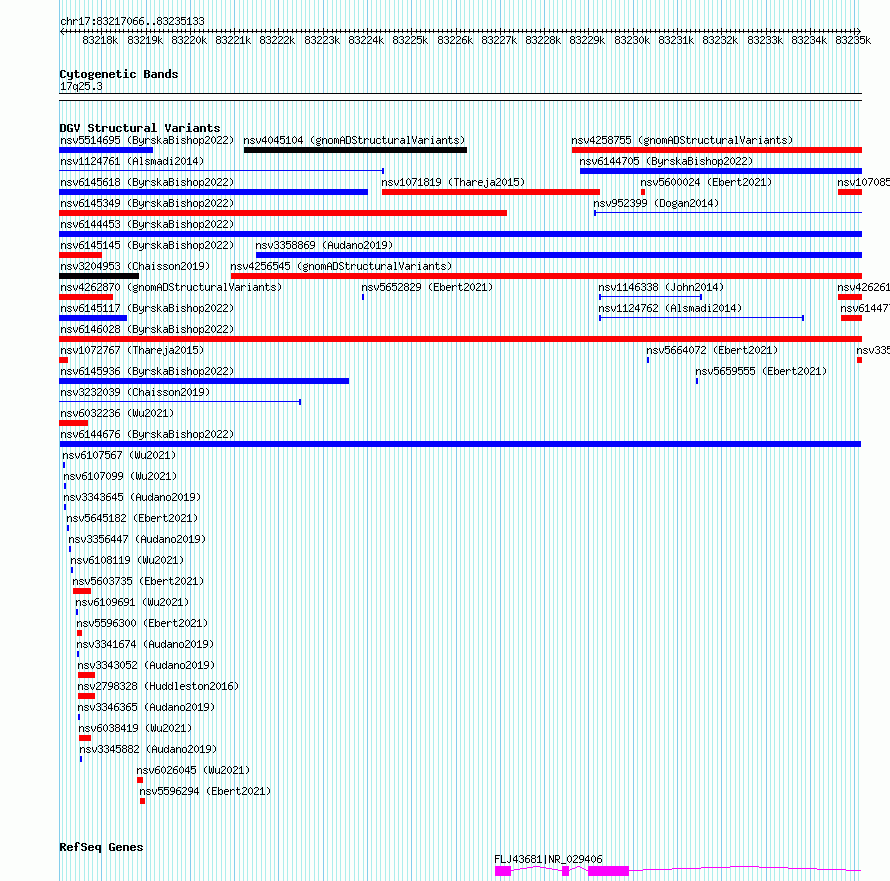Click nsv6107099 (Wu2021) label
Image resolution: width=890 pixels, height=881 pixels.
(120, 476)
